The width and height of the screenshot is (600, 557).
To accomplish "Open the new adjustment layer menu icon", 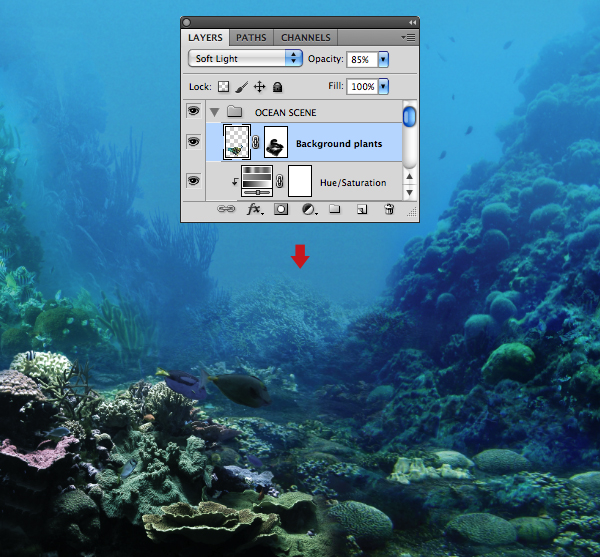I will pos(309,209).
